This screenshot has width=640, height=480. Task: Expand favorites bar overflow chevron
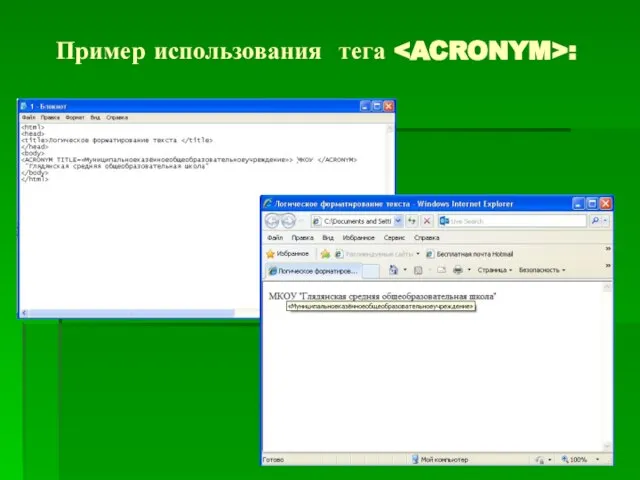[608, 249]
